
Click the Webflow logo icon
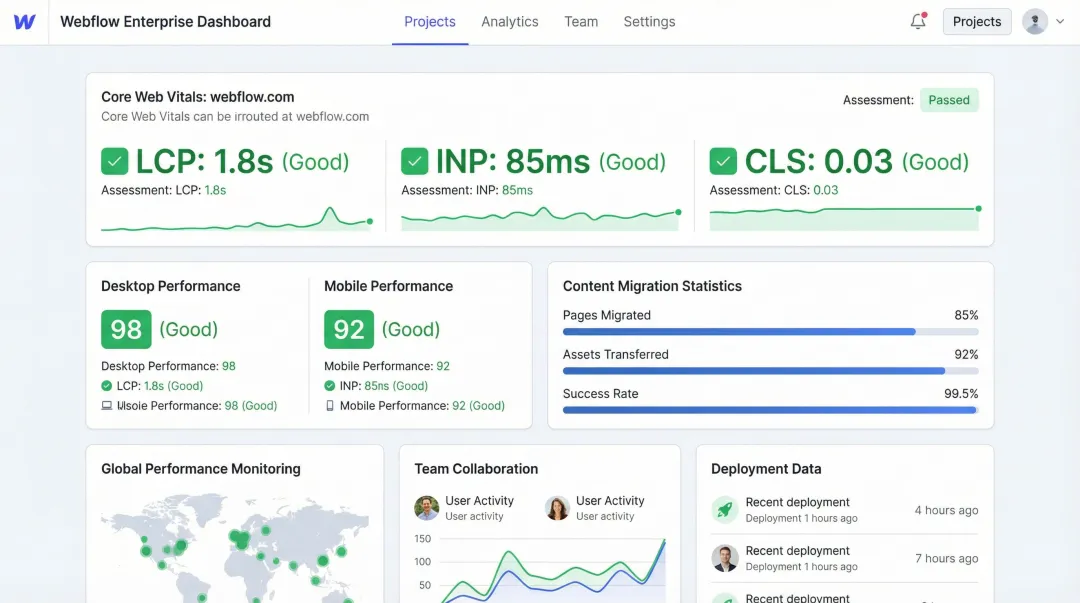(25, 22)
